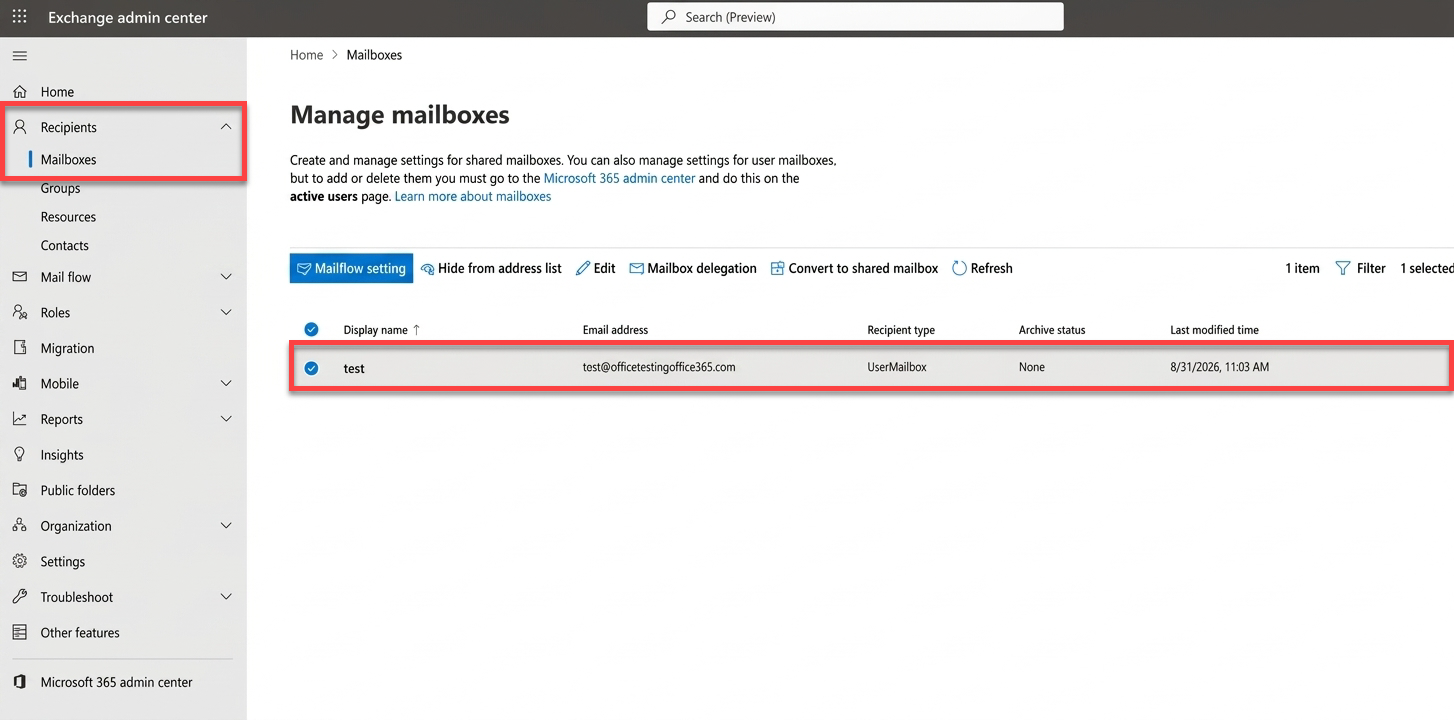Click Microsoft 365 admin center in sidebar
This screenshot has width=1454, height=720.
click(x=116, y=682)
